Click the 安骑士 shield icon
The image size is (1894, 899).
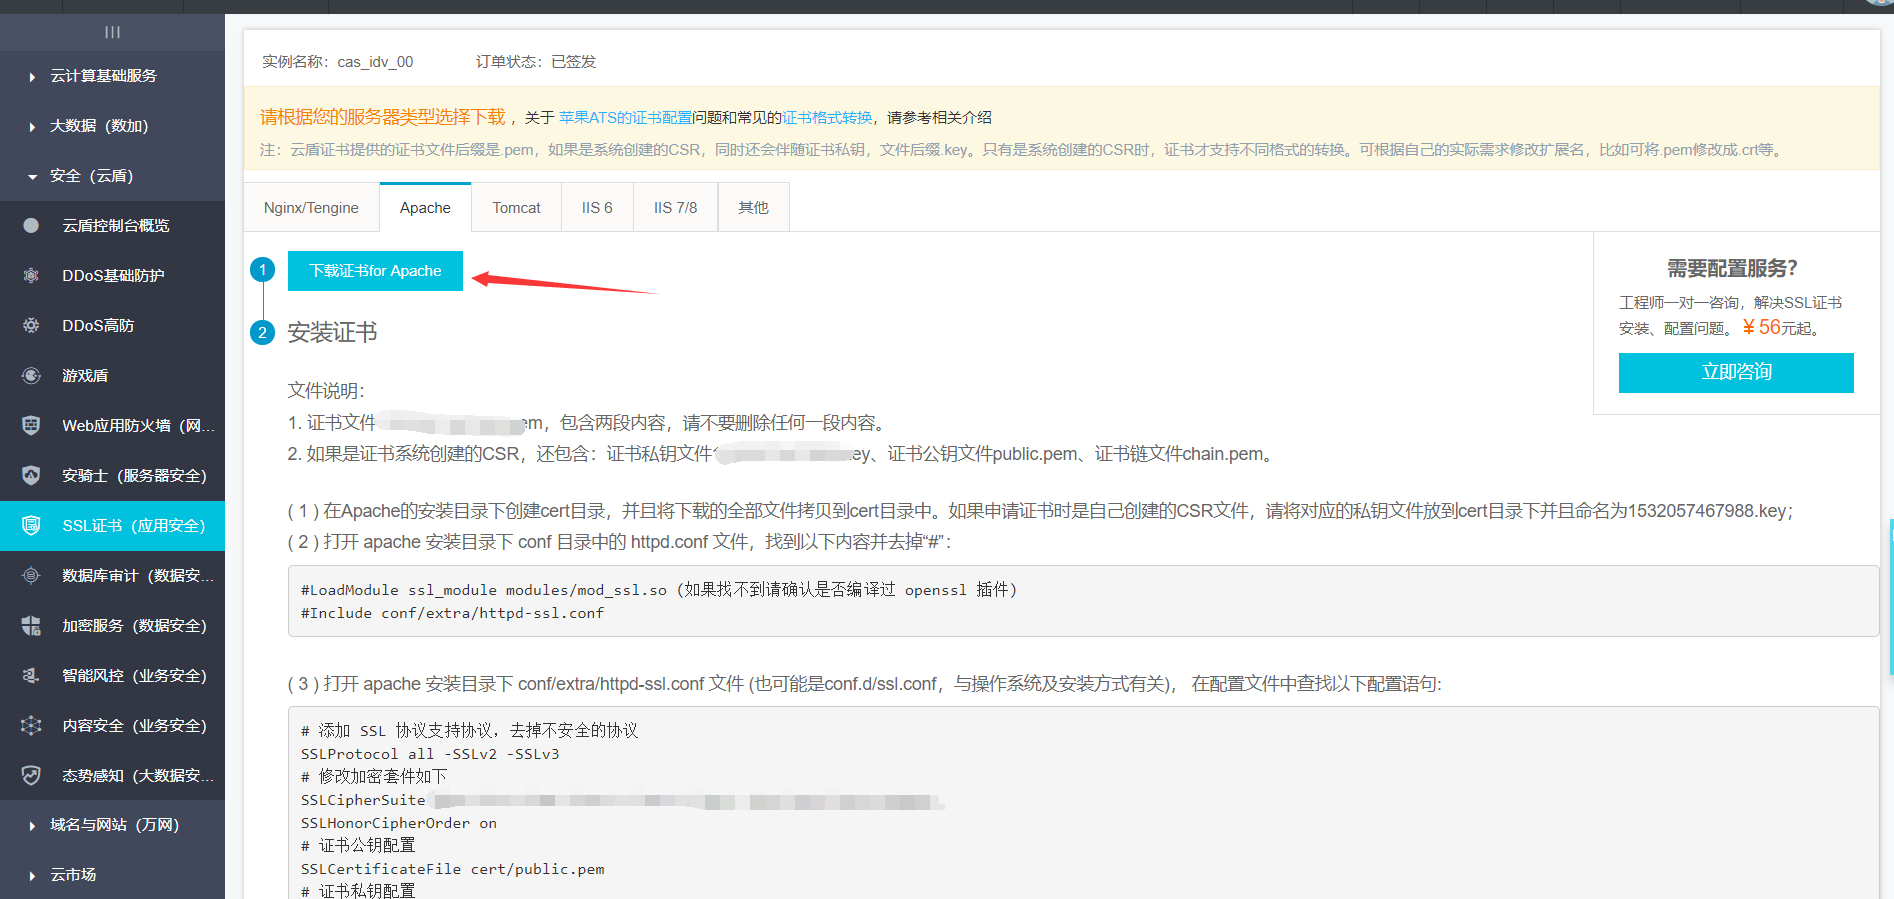[31, 475]
